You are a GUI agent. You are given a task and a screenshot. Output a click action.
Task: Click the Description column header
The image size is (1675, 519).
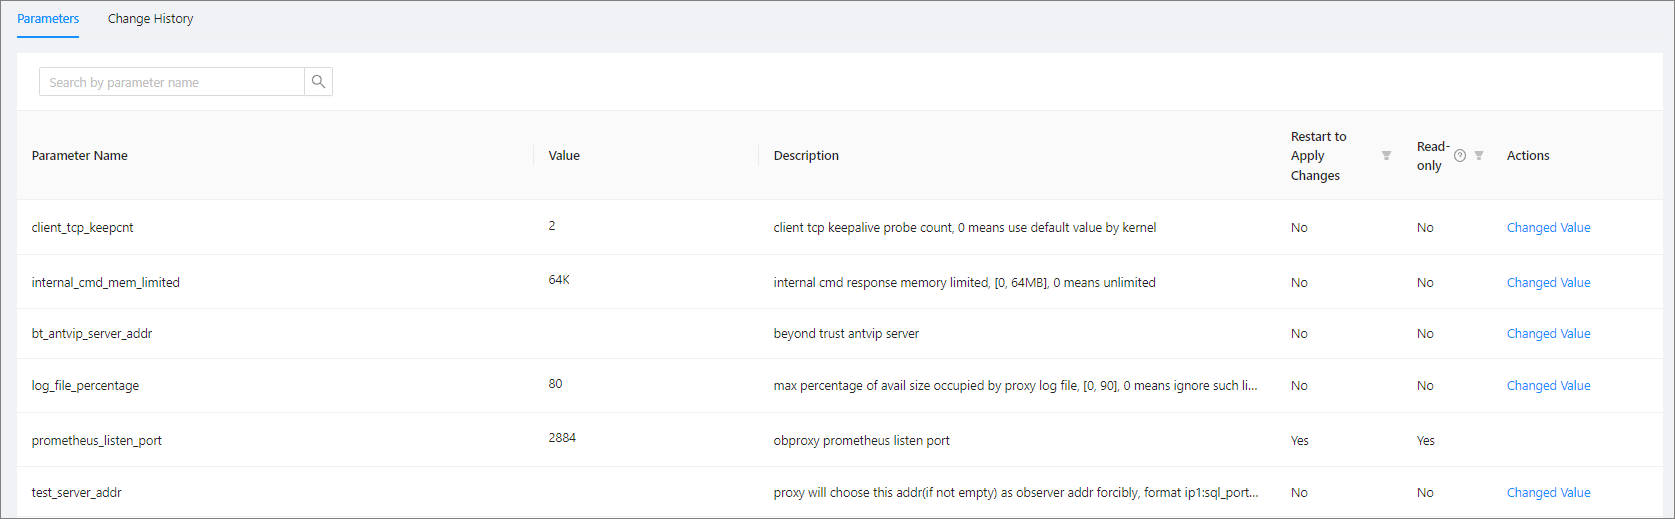pos(806,156)
